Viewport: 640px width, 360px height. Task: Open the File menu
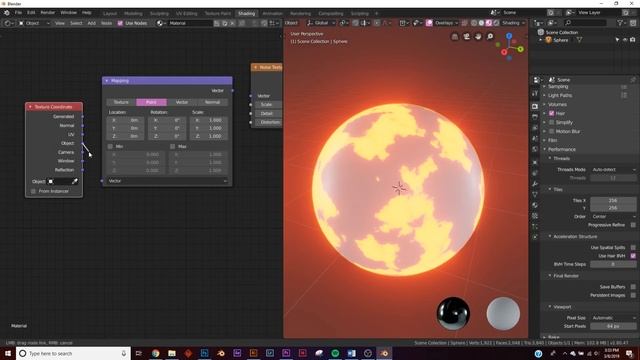(18, 13)
